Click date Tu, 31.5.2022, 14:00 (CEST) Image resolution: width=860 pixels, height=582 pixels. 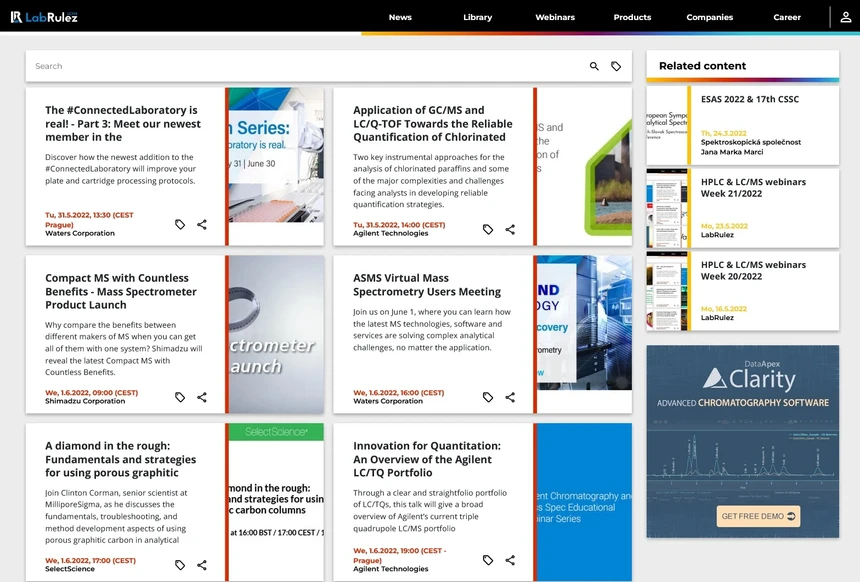click(399, 225)
